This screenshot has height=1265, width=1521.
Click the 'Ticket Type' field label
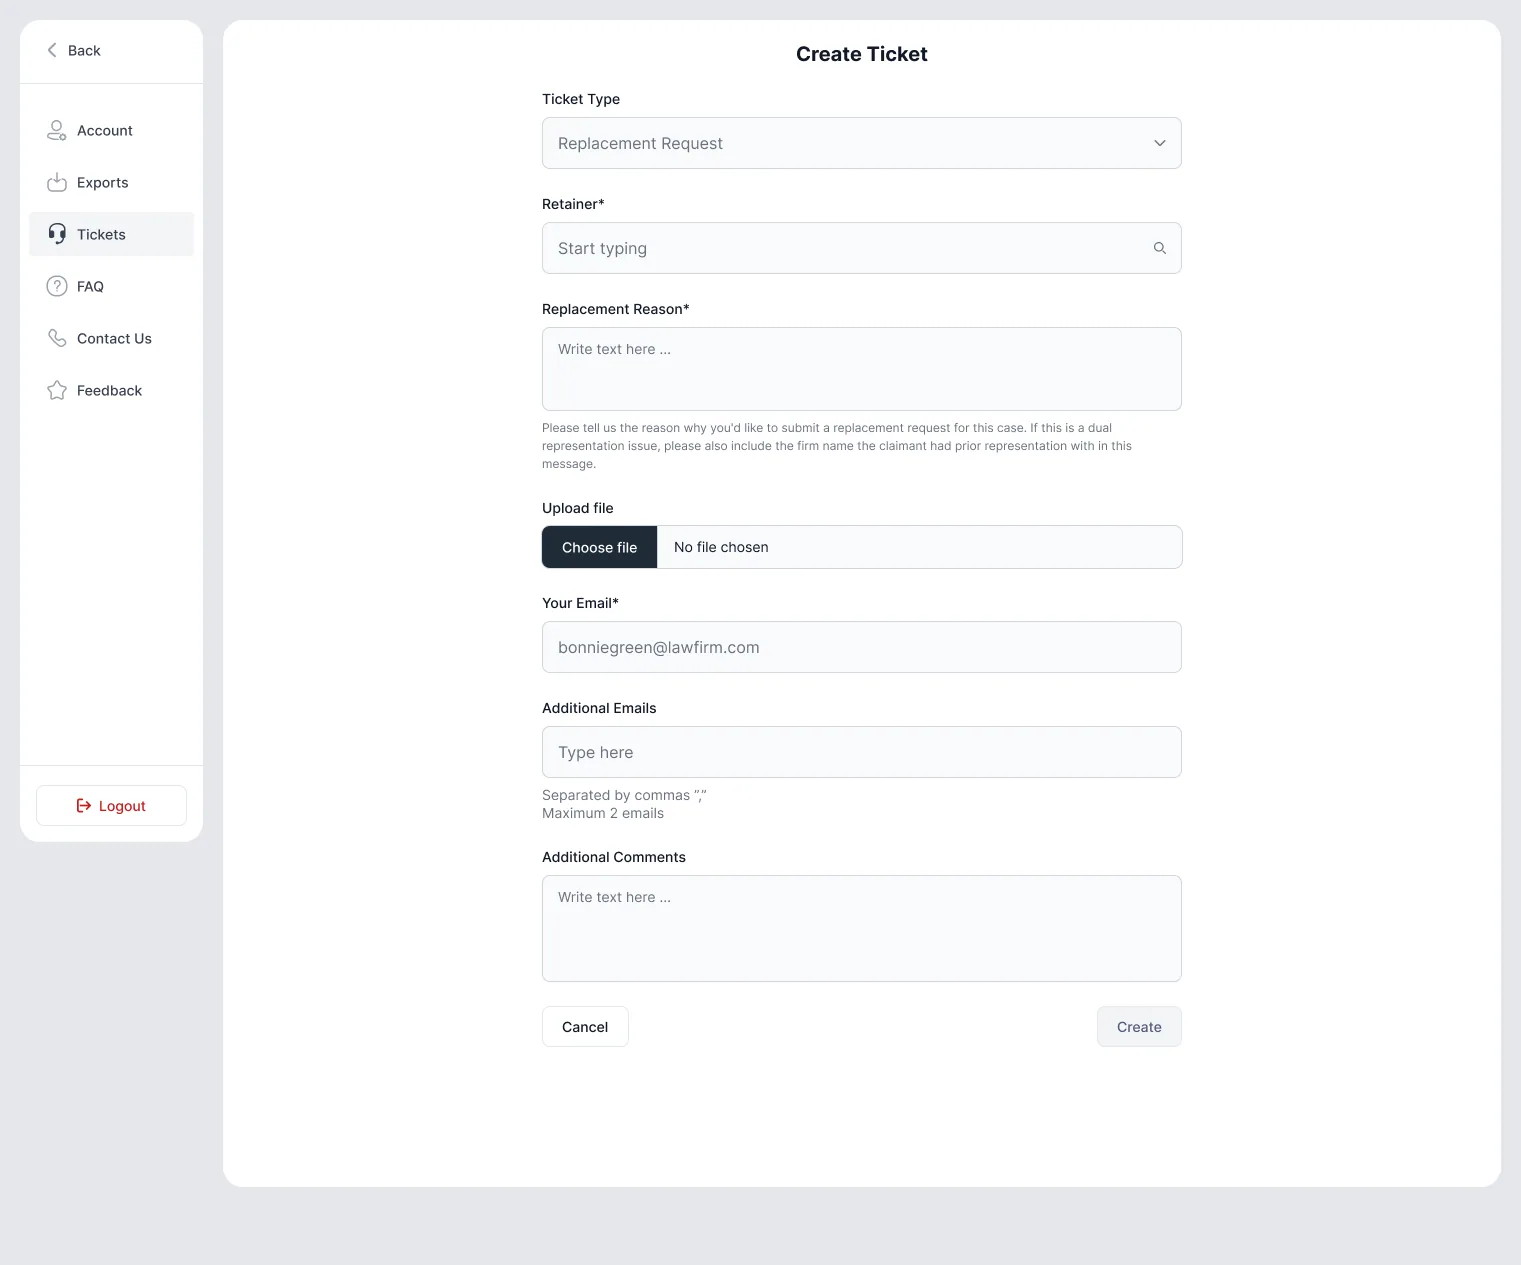tap(581, 99)
